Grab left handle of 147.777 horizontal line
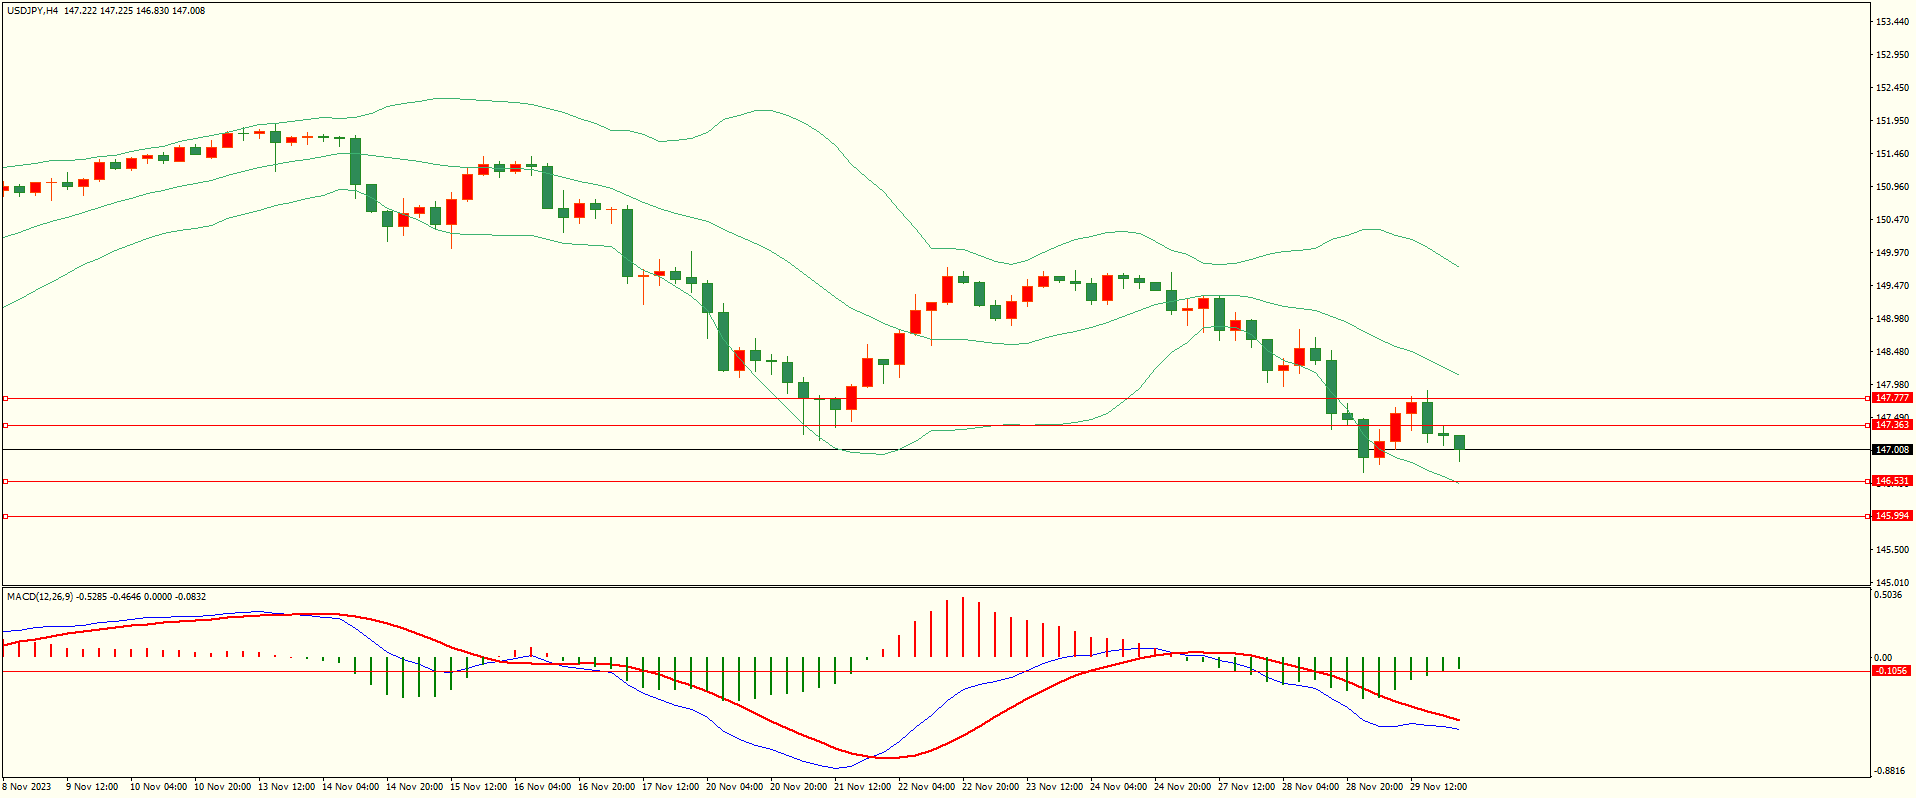The height and width of the screenshot is (798, 1916). pyautogui.click(x=5, y=398)
